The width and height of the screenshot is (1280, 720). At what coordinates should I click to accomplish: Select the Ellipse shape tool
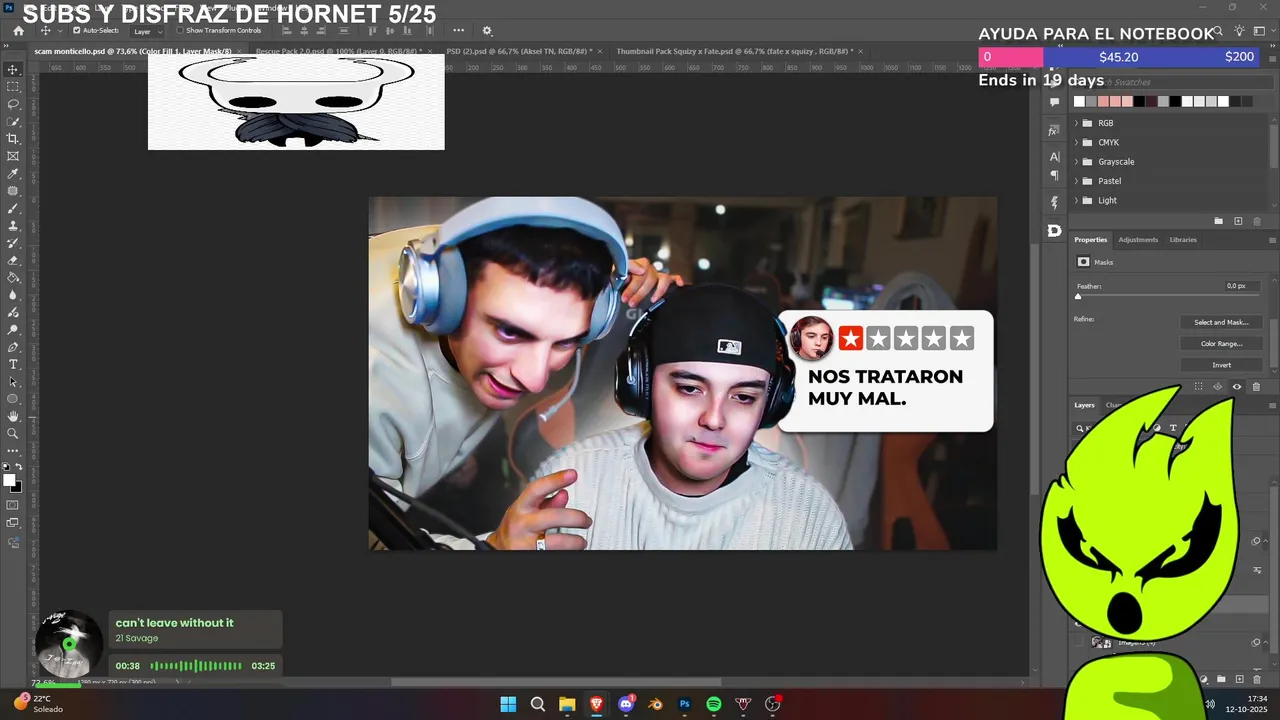tap(13, 399)
